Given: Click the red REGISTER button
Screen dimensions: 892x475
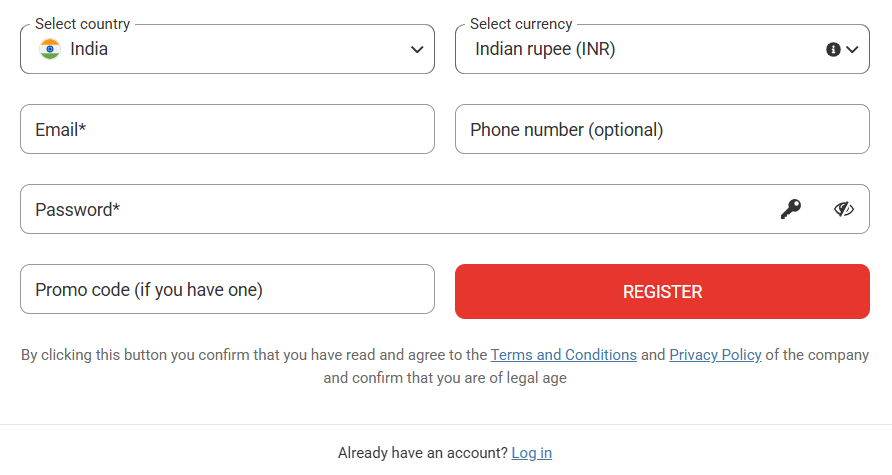Looking at the screenshot, I should pos(662,291).
